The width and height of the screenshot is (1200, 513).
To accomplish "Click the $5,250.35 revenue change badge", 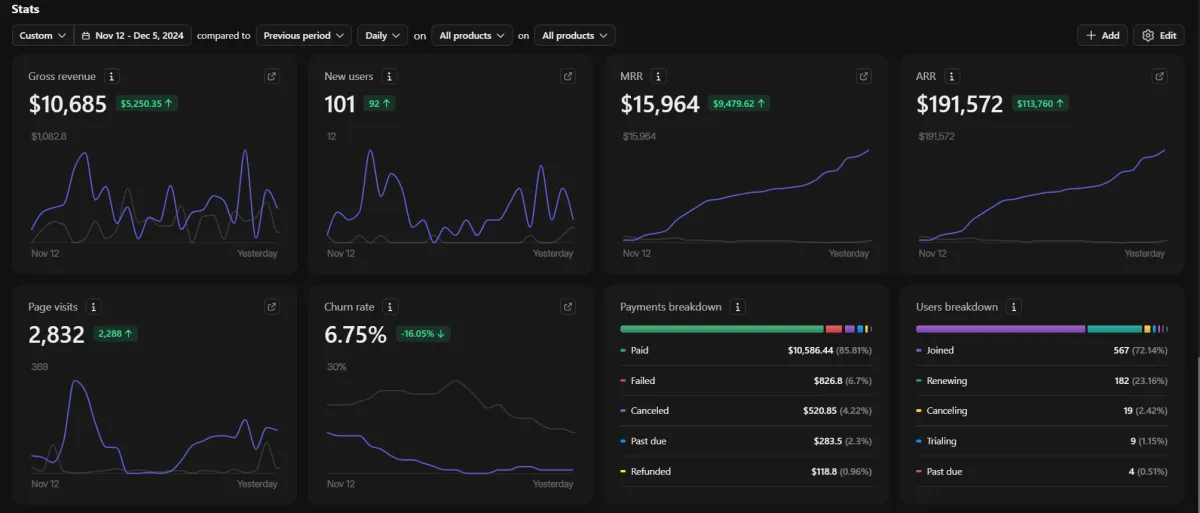I will tap(148, 103).
